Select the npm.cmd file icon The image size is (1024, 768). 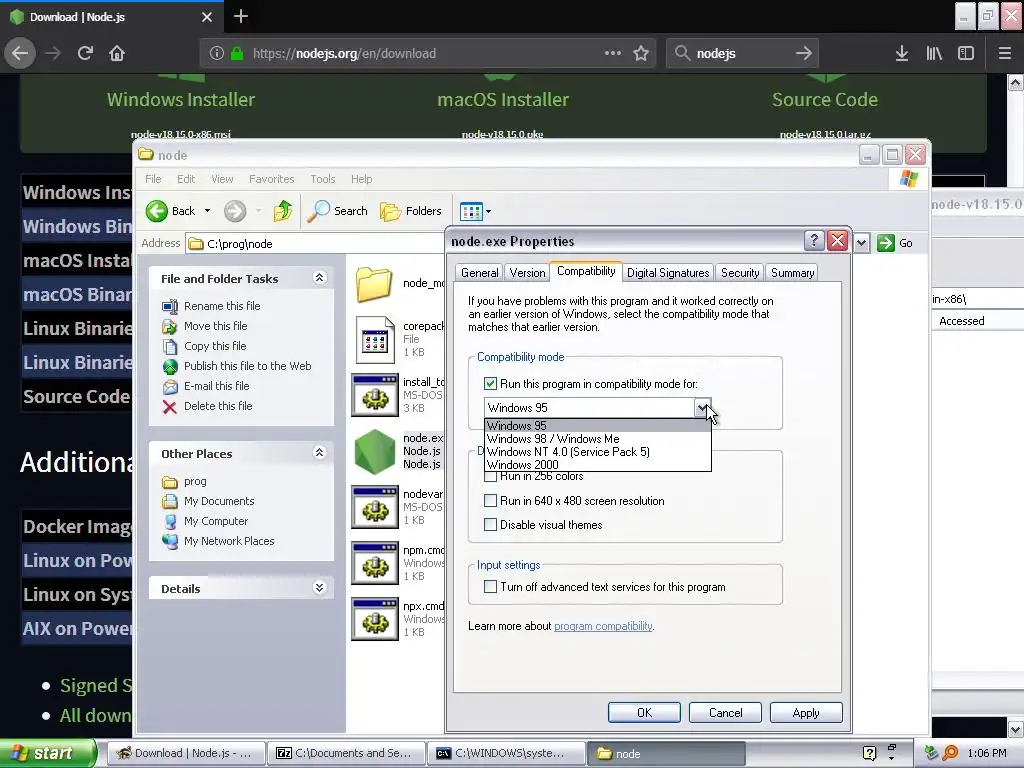[x=375, y=563]
